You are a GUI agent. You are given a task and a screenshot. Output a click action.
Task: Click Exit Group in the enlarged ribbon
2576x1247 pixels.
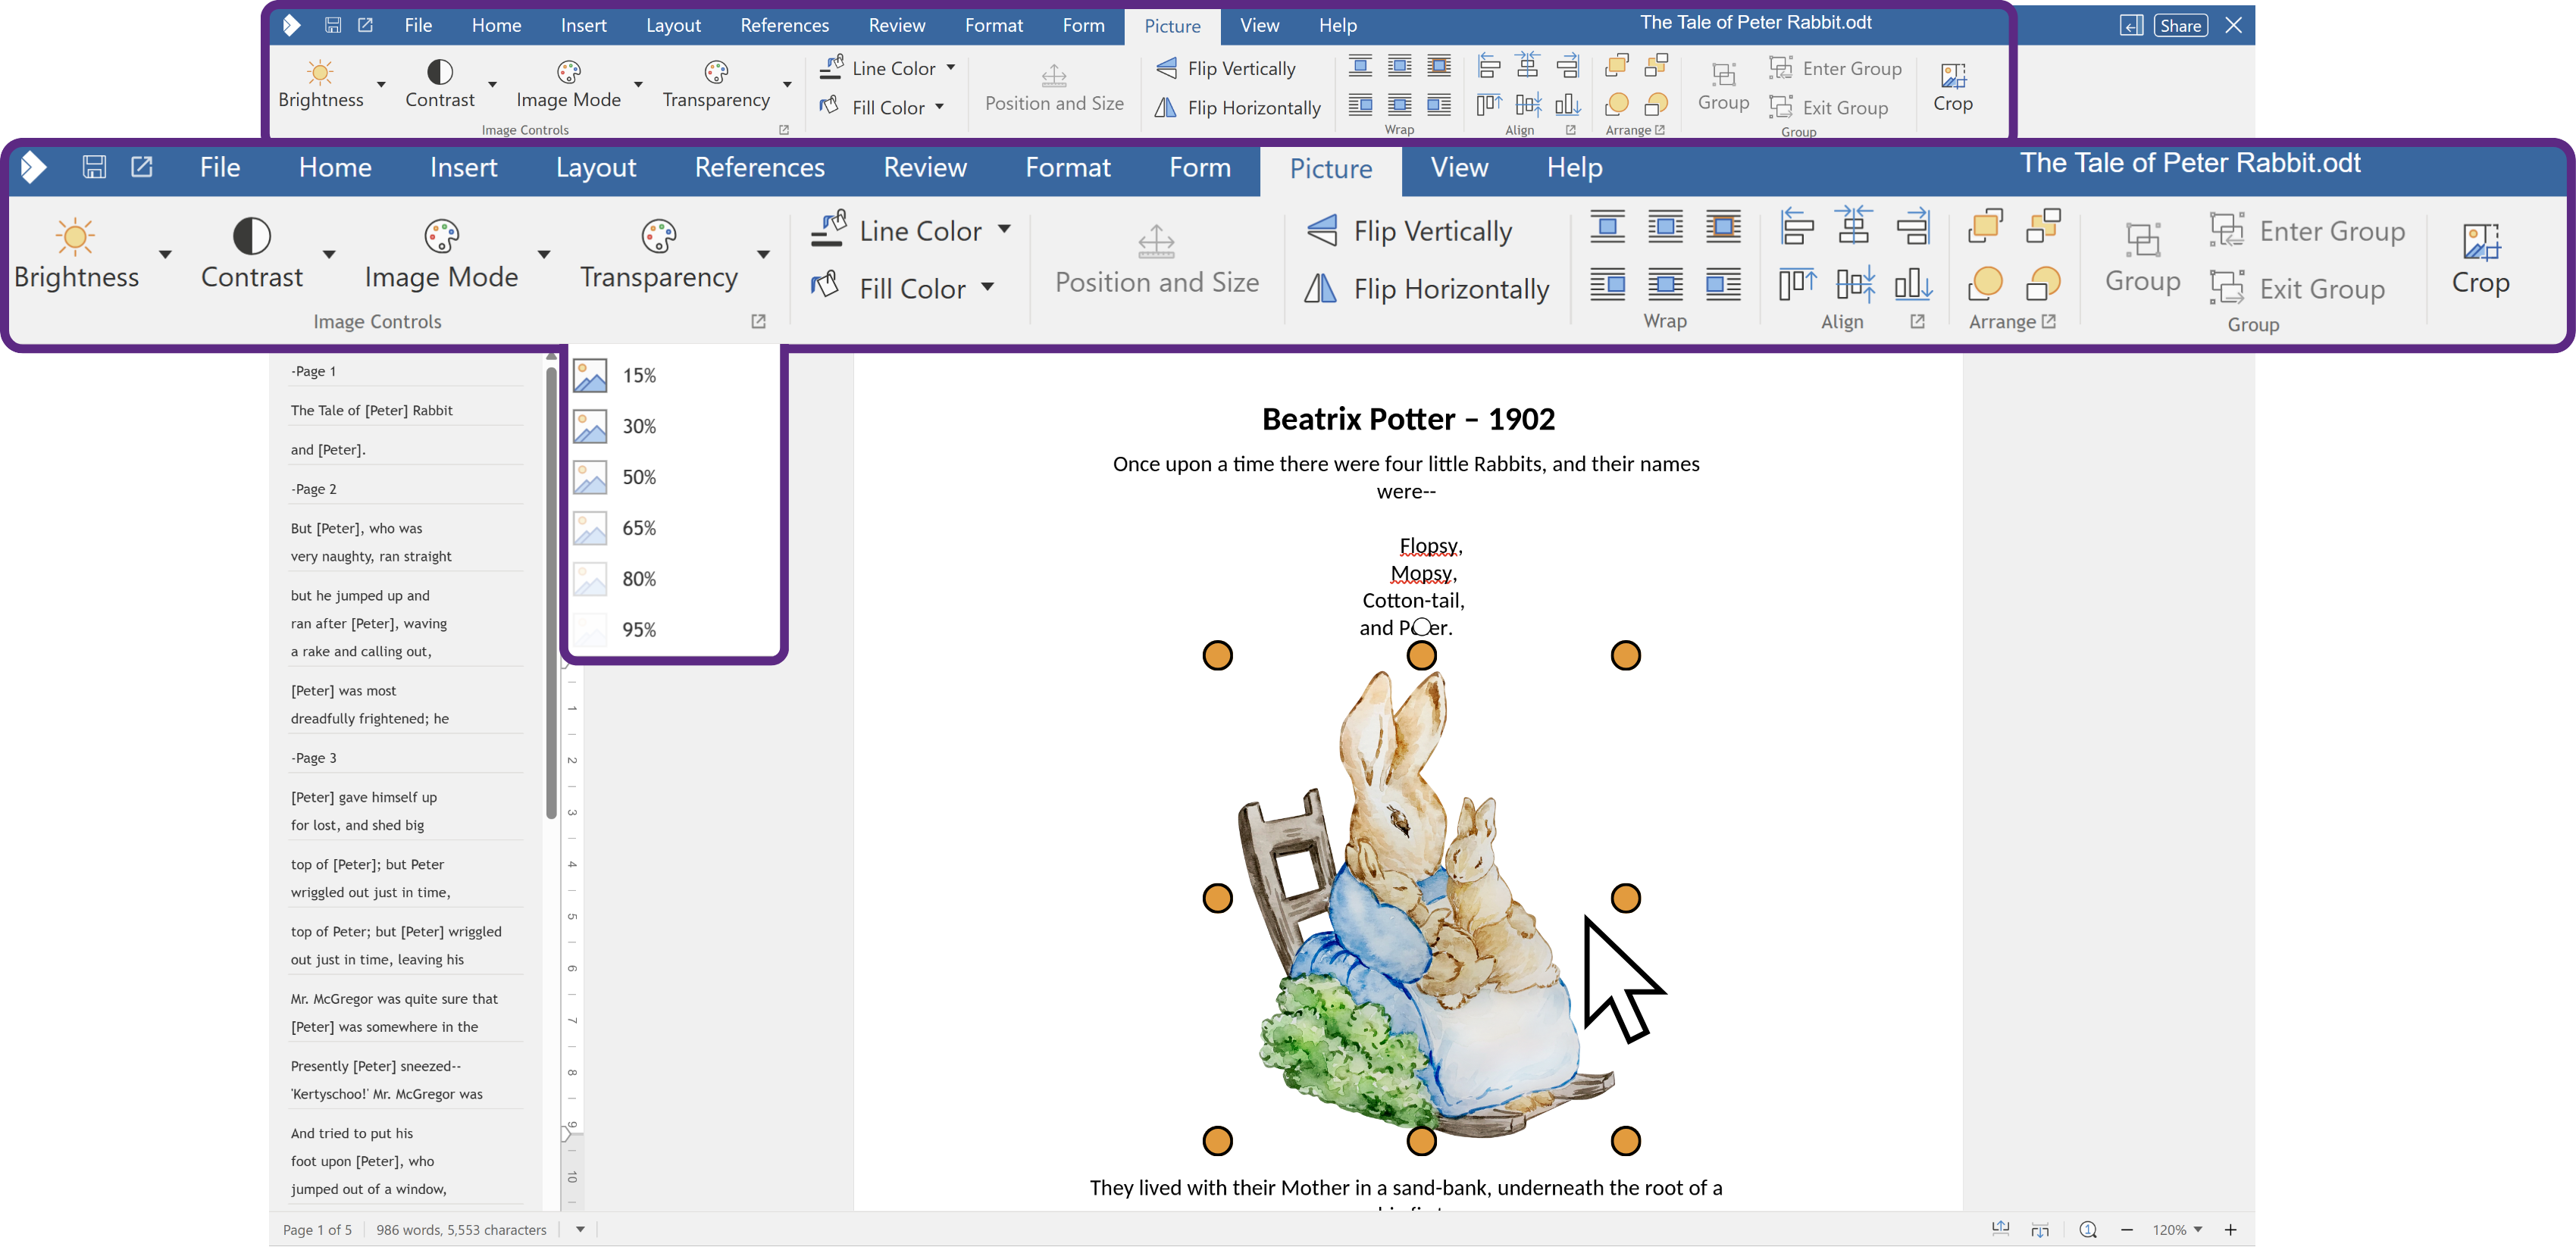point(2297,289)
